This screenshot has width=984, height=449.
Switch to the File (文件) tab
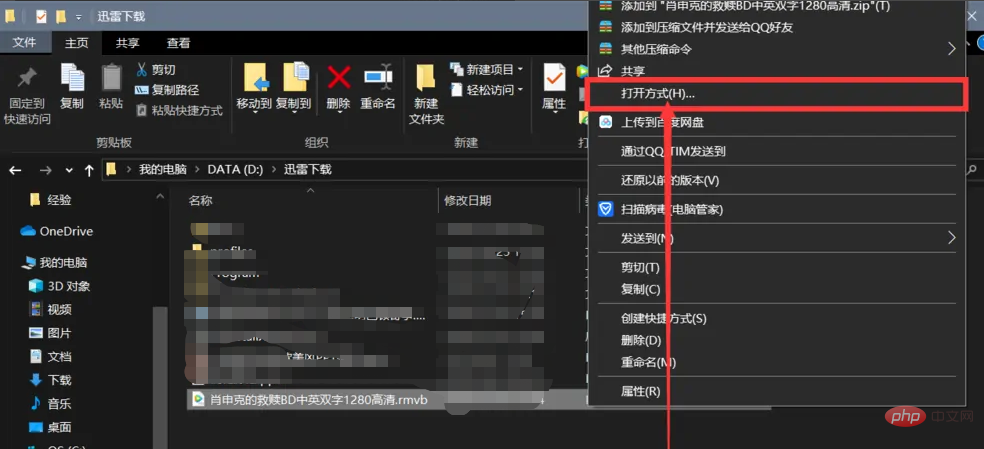[24, 43]
